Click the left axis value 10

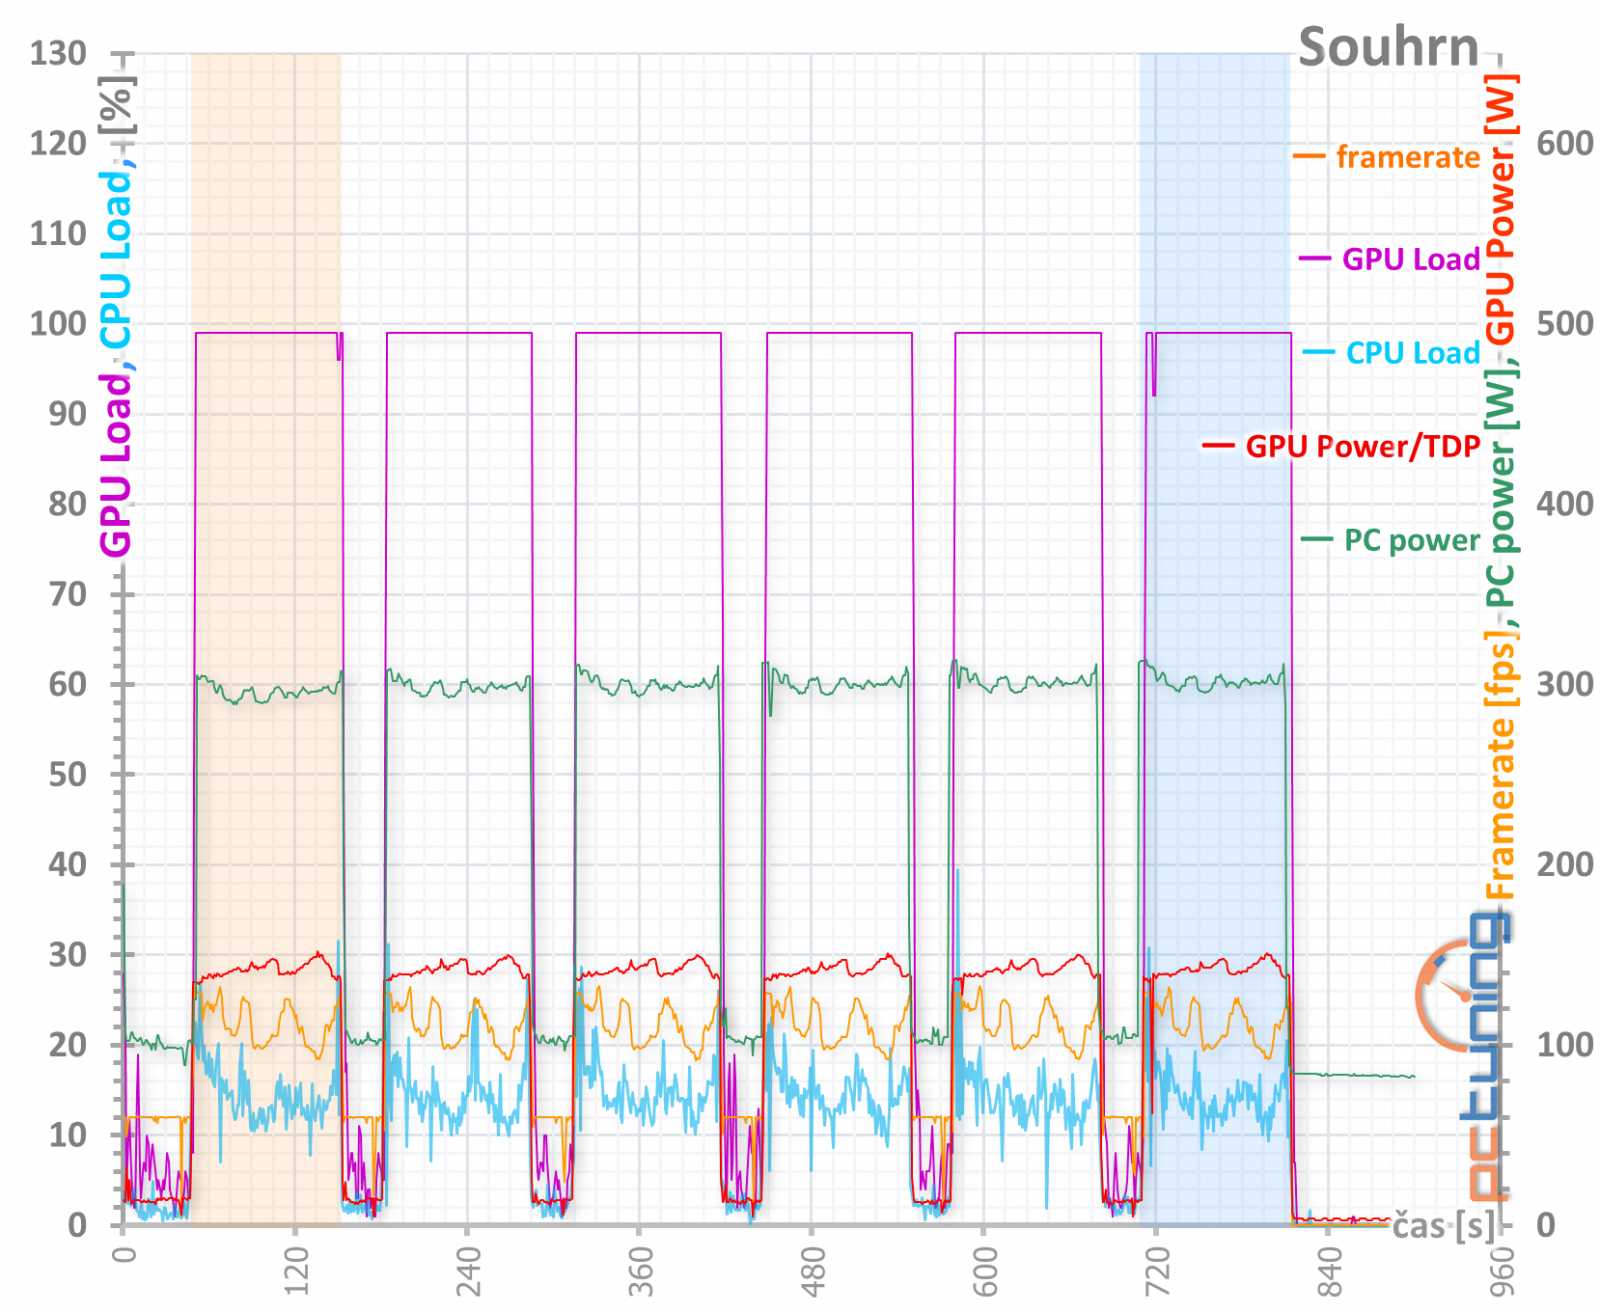tap(68, 1135)
